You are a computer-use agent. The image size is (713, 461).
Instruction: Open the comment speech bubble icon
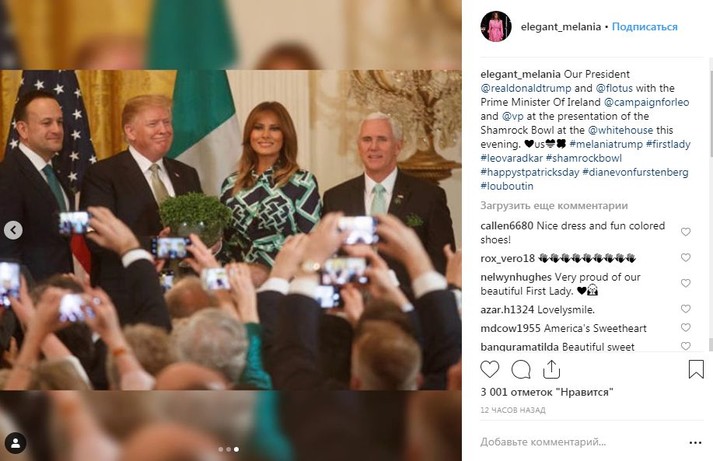(x=521, y=369)
